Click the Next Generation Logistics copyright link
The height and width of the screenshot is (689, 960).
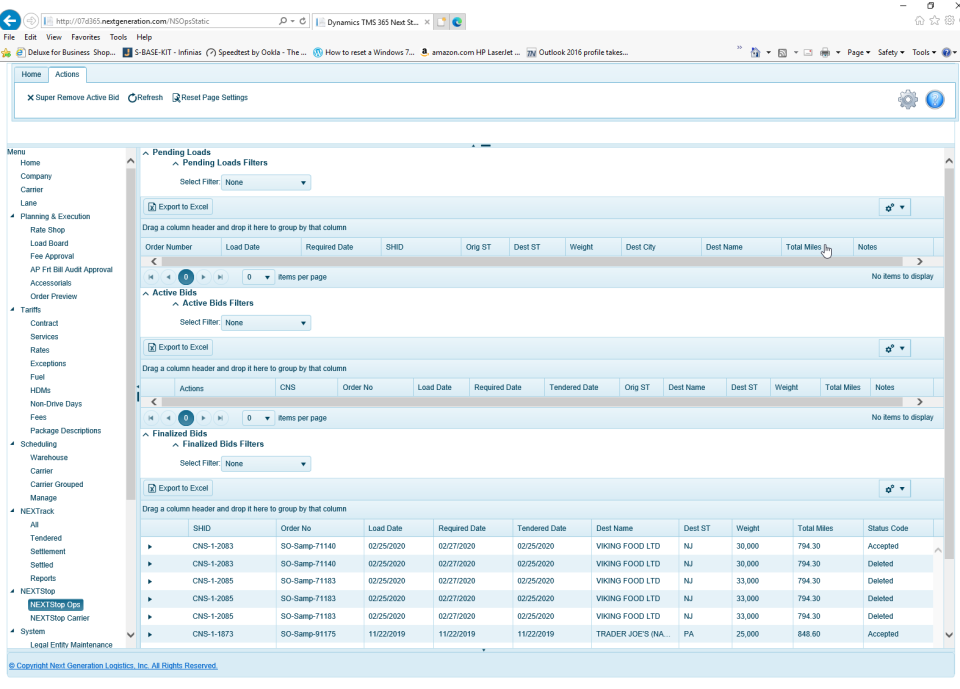(x=113, y=665)
